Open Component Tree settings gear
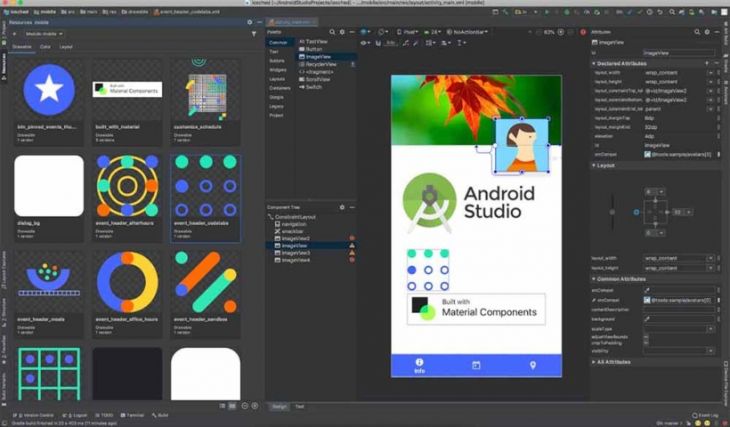Screen dimensions: 730x427 [x=342, y=207]
